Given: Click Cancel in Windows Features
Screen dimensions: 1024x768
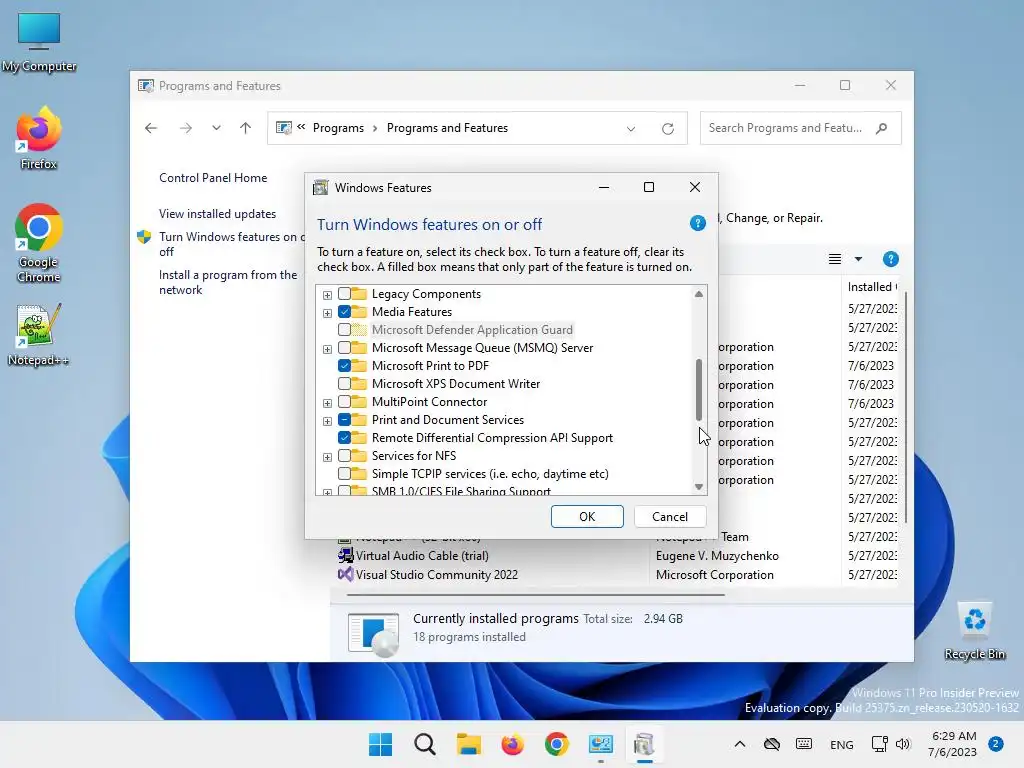Looking at the screenshot, I should [x=669, y=517].
